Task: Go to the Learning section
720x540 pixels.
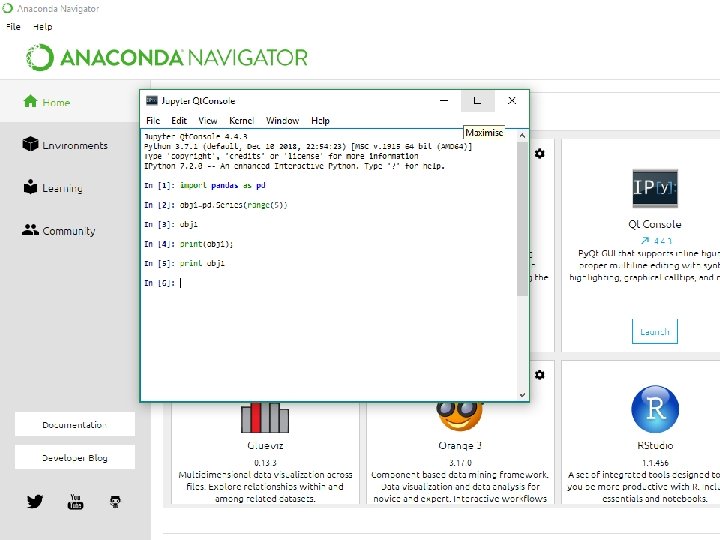Action: tap(53, 188)
